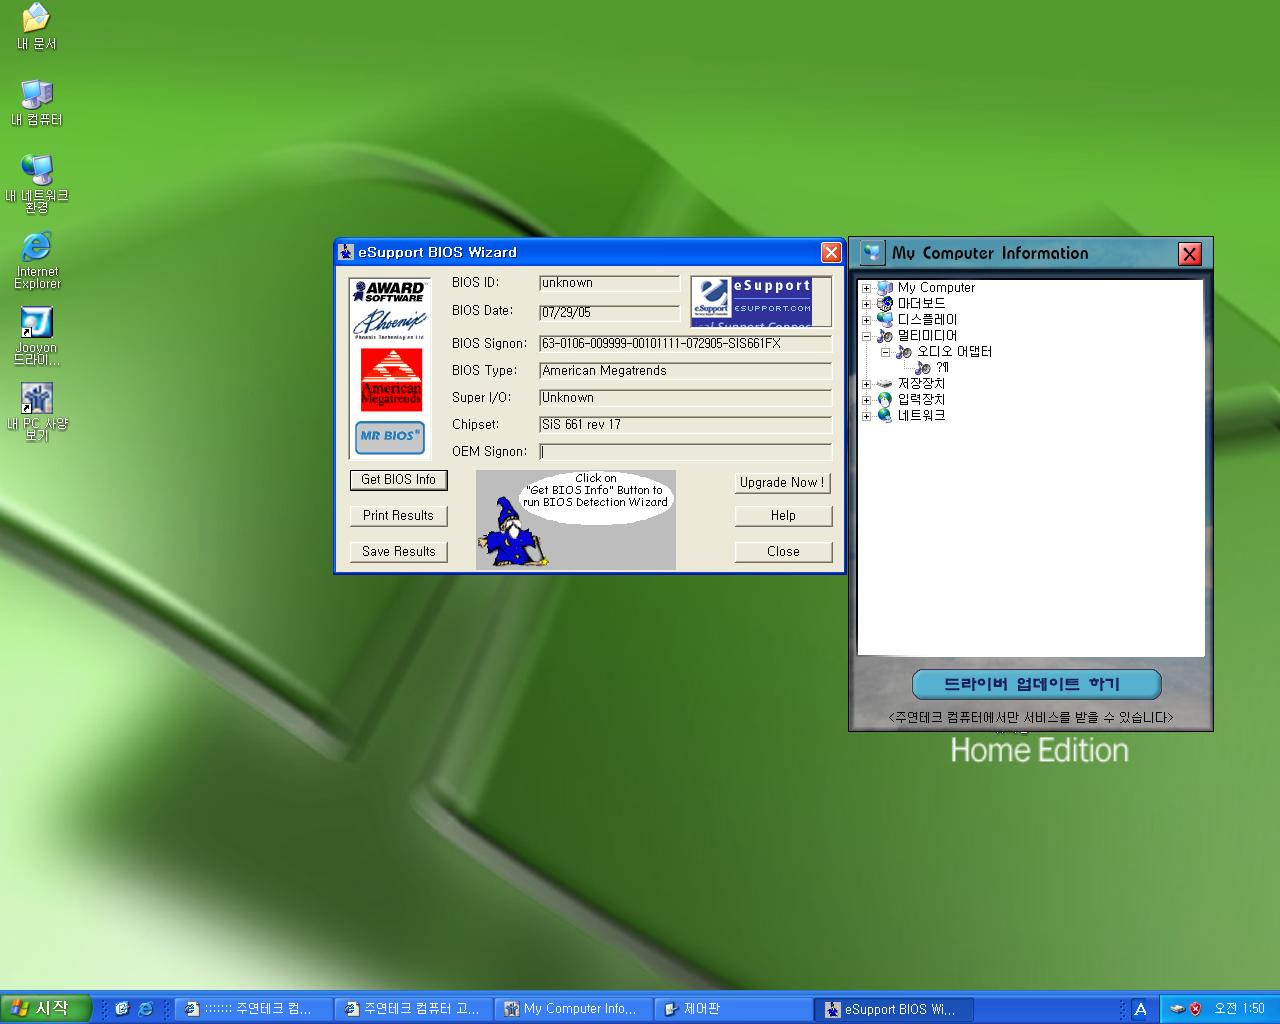Click the wizard character image
1280x1024 pixels.
(x=515, y=530)
